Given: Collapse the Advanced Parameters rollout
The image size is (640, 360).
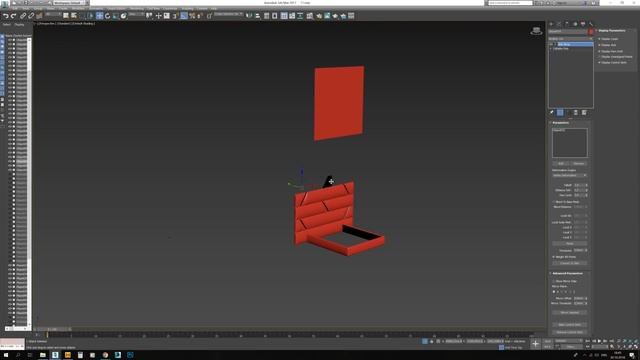Looking at the screenshot, I should coord(567,273).
